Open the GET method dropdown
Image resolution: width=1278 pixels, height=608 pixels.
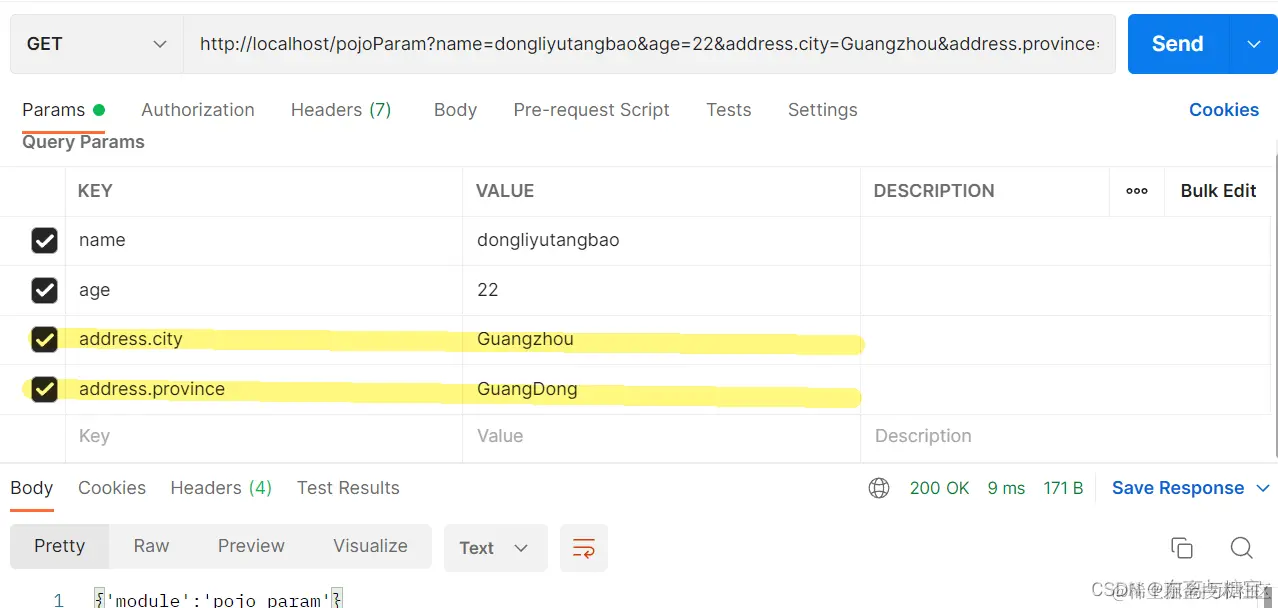pyautogui.click(x=97, y=44)
